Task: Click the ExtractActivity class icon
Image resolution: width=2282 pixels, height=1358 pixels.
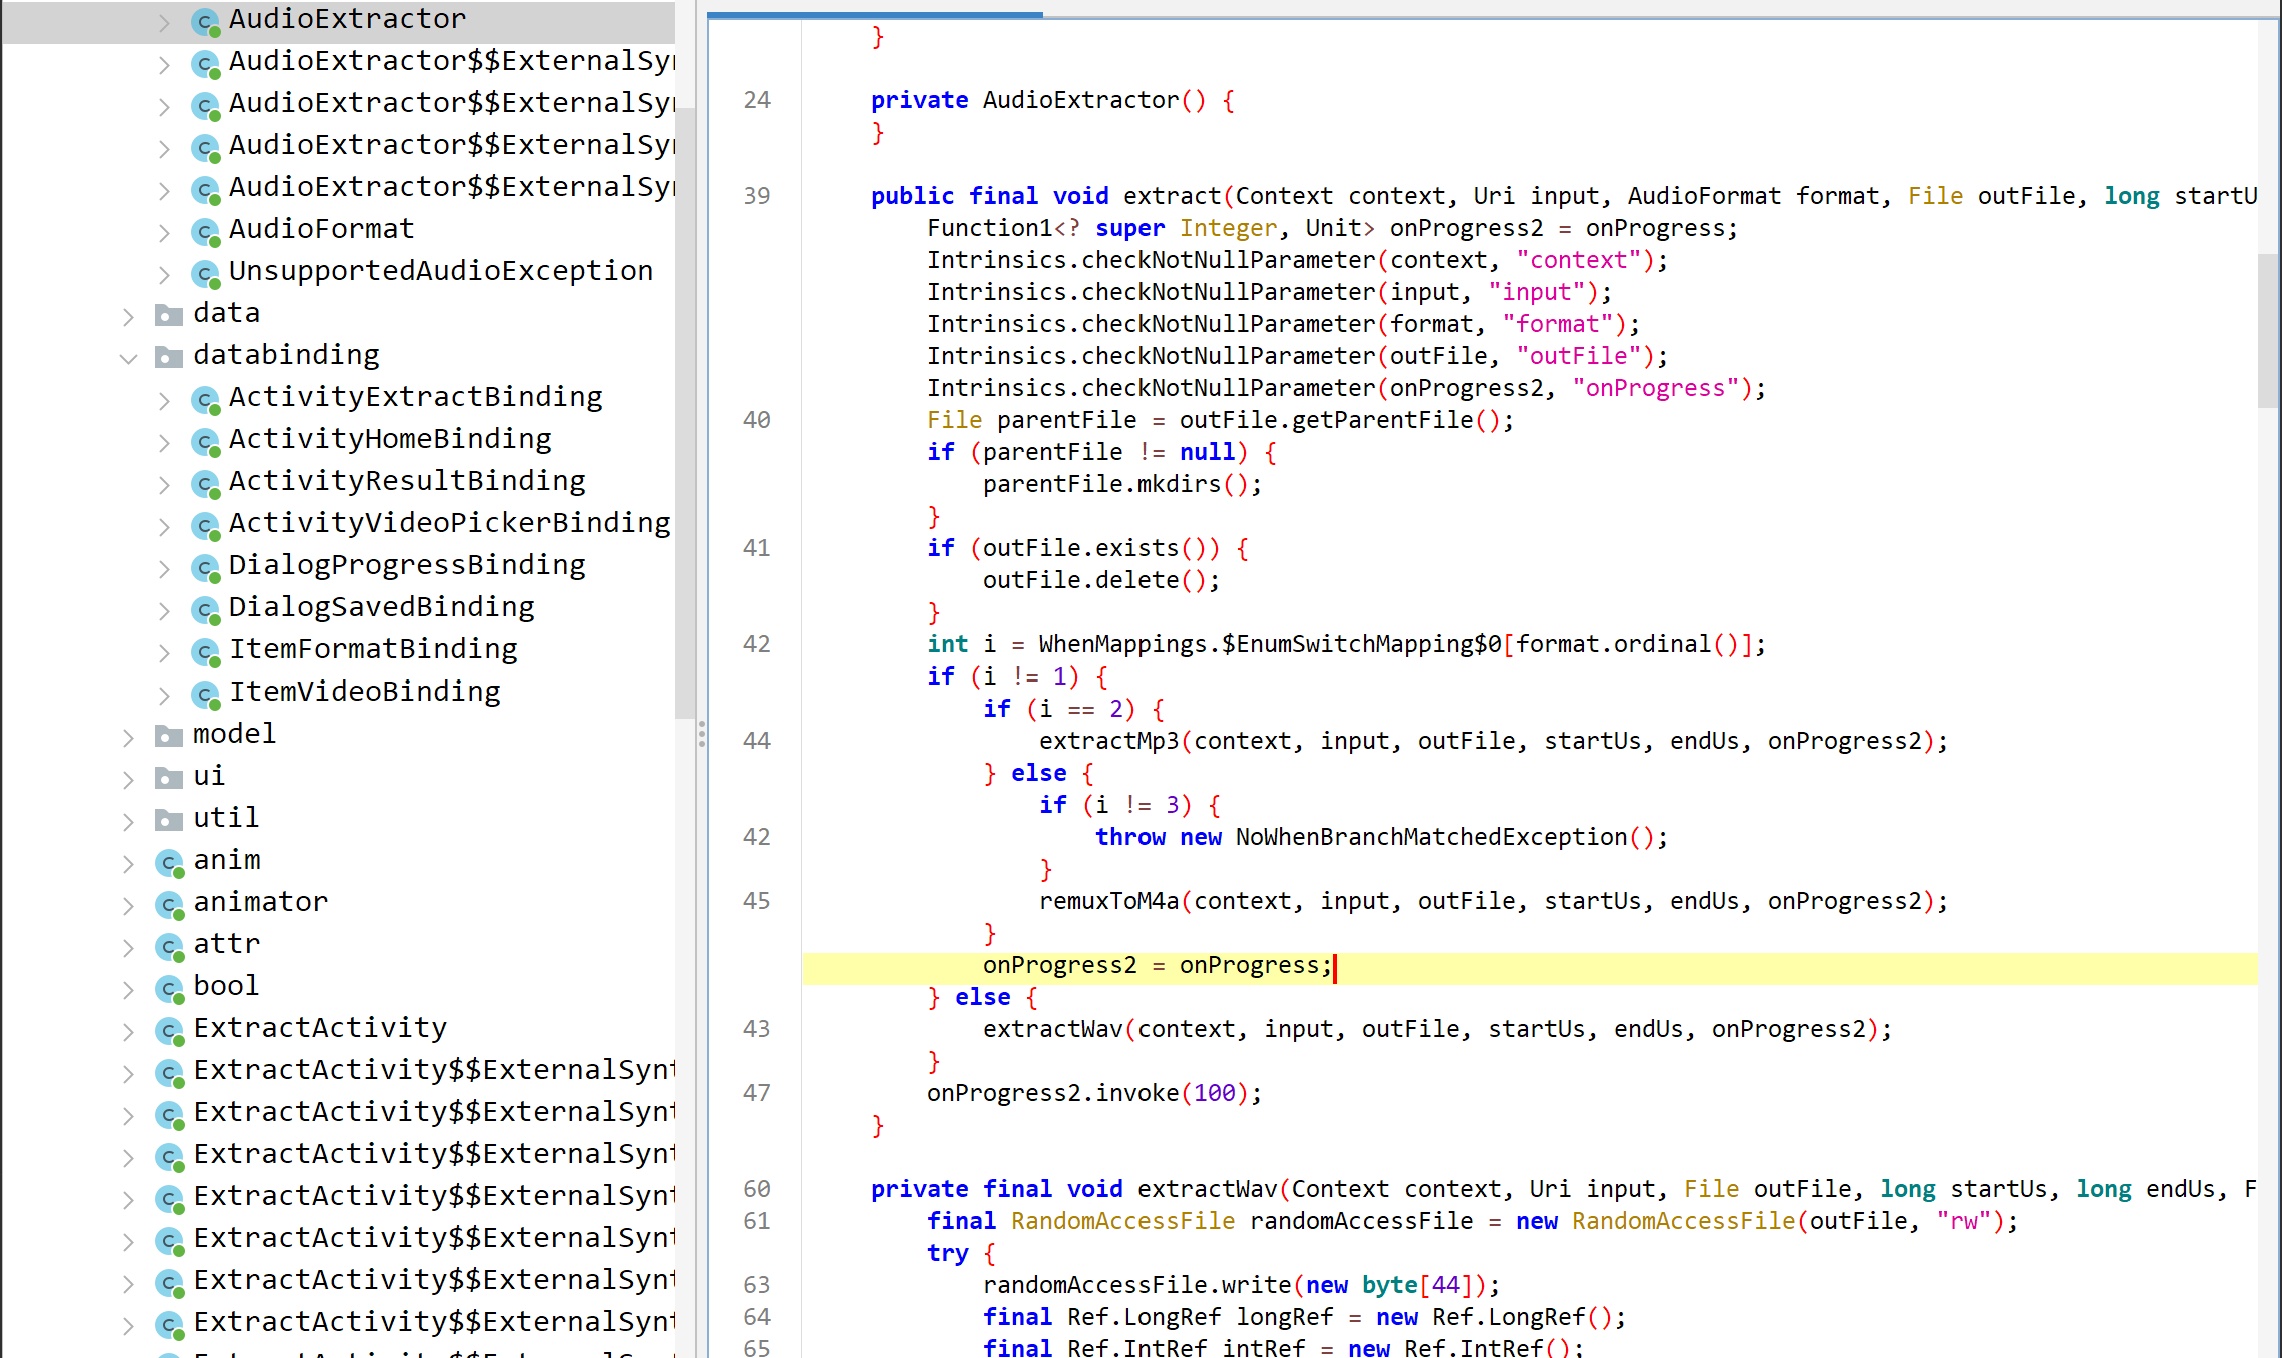Action: click(170, 1030)
